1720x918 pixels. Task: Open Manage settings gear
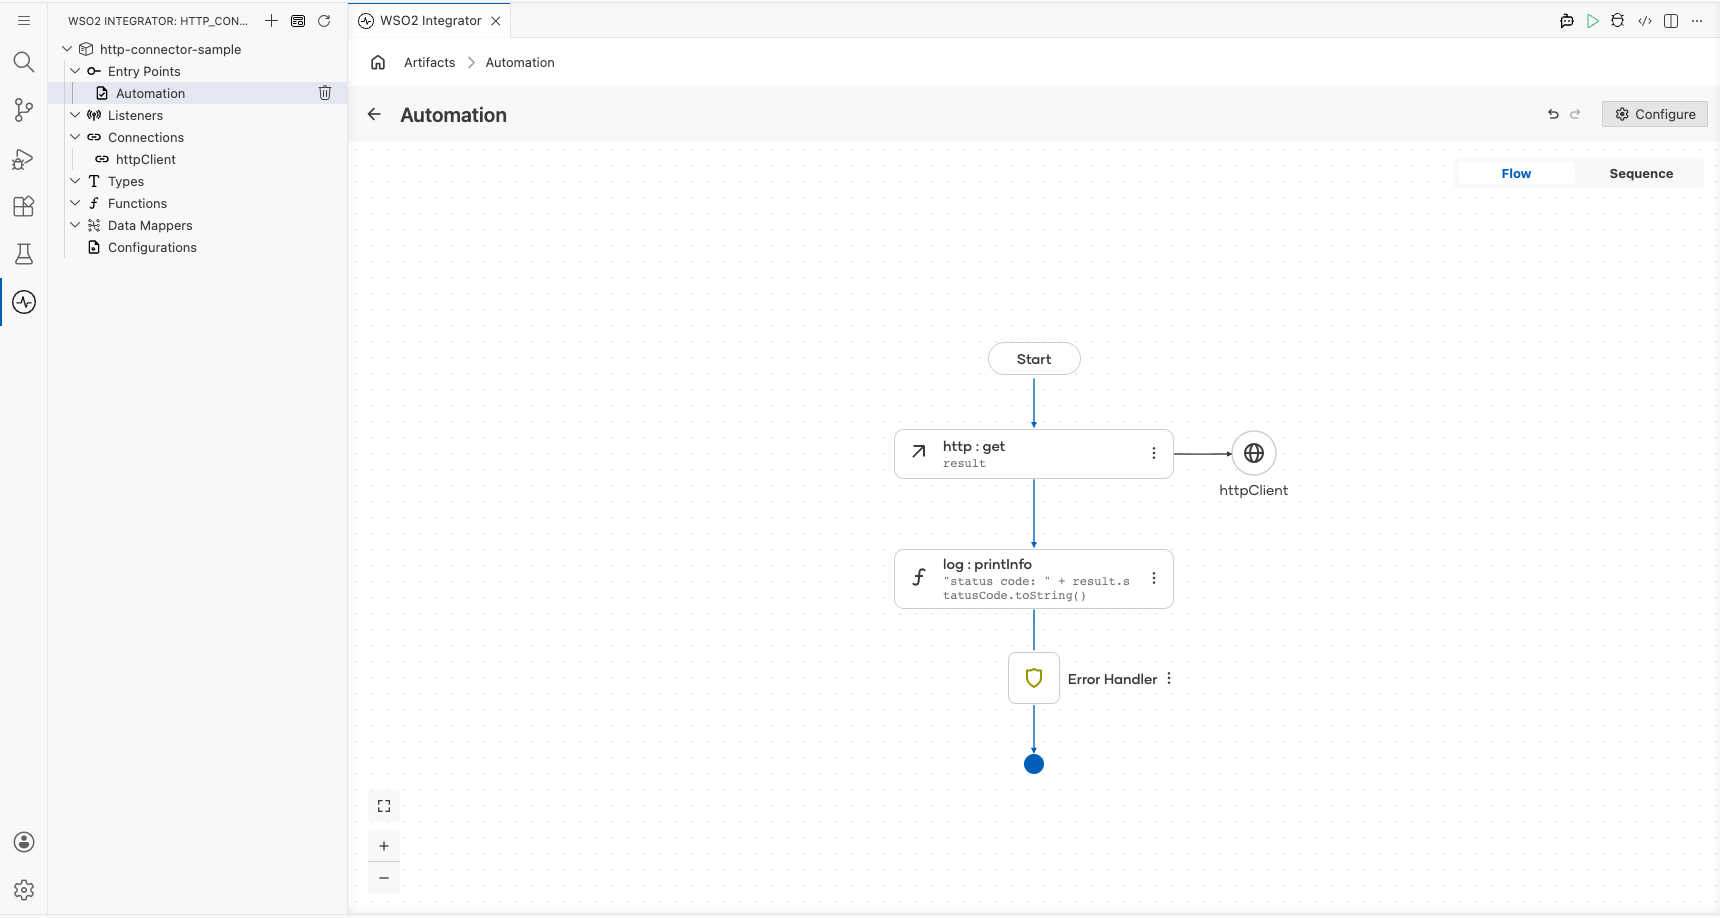[24, 890]
